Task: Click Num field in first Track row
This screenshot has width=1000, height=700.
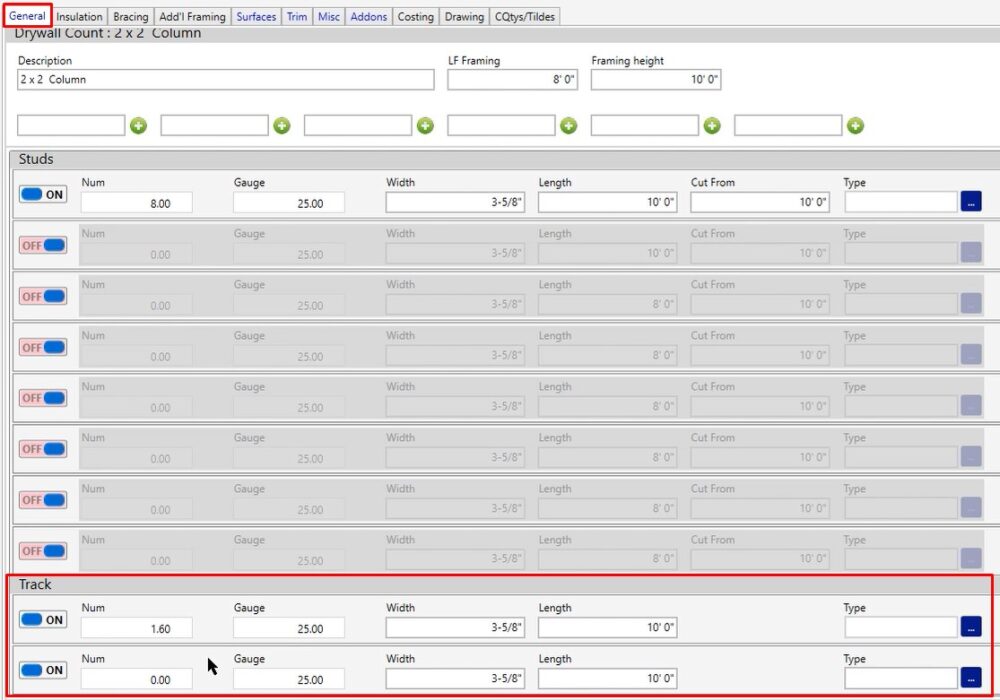Action: pyautogui.click(x=136, y=629)
